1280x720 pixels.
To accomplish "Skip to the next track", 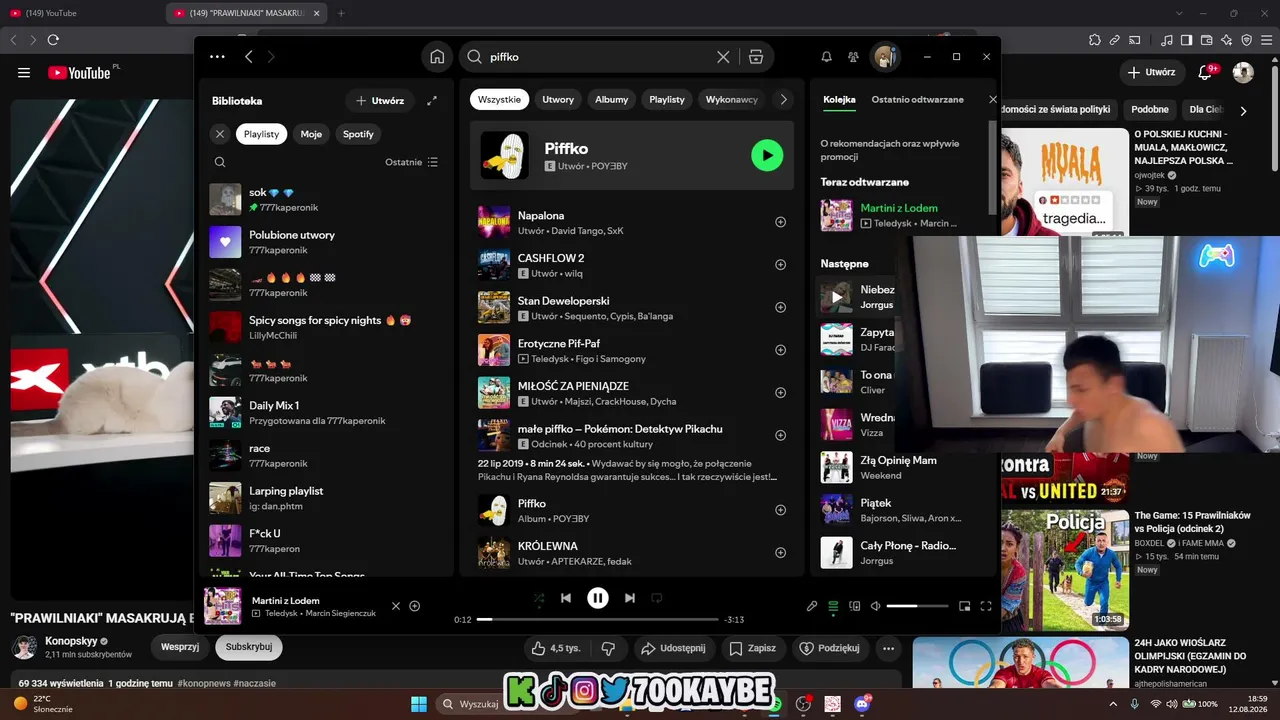I will coord(630,598).
